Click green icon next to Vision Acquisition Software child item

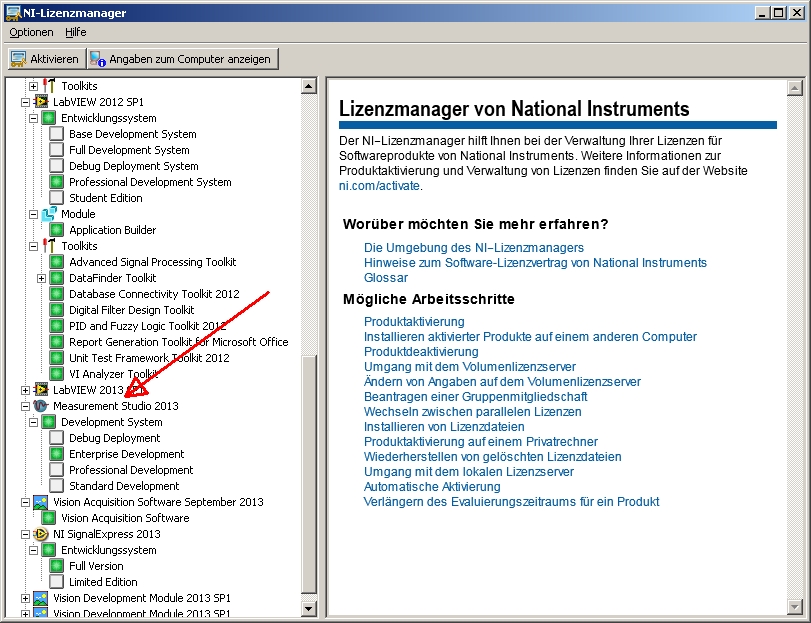pyautogui.click(x=49, y=518)
